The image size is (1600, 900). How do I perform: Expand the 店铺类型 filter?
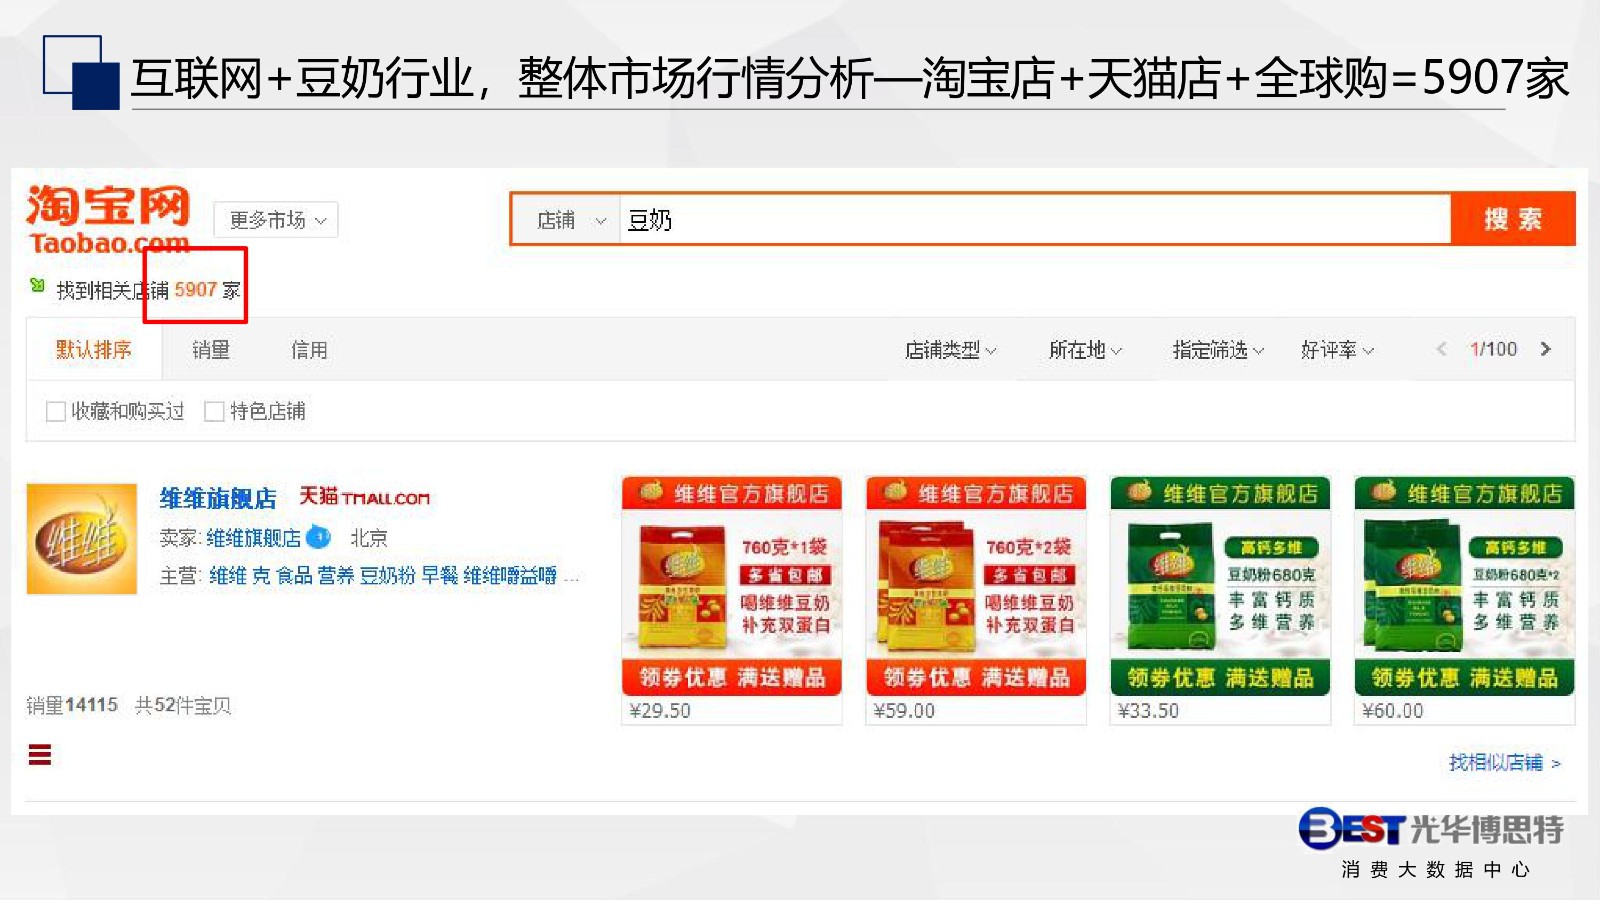click(x=950, y=350)
